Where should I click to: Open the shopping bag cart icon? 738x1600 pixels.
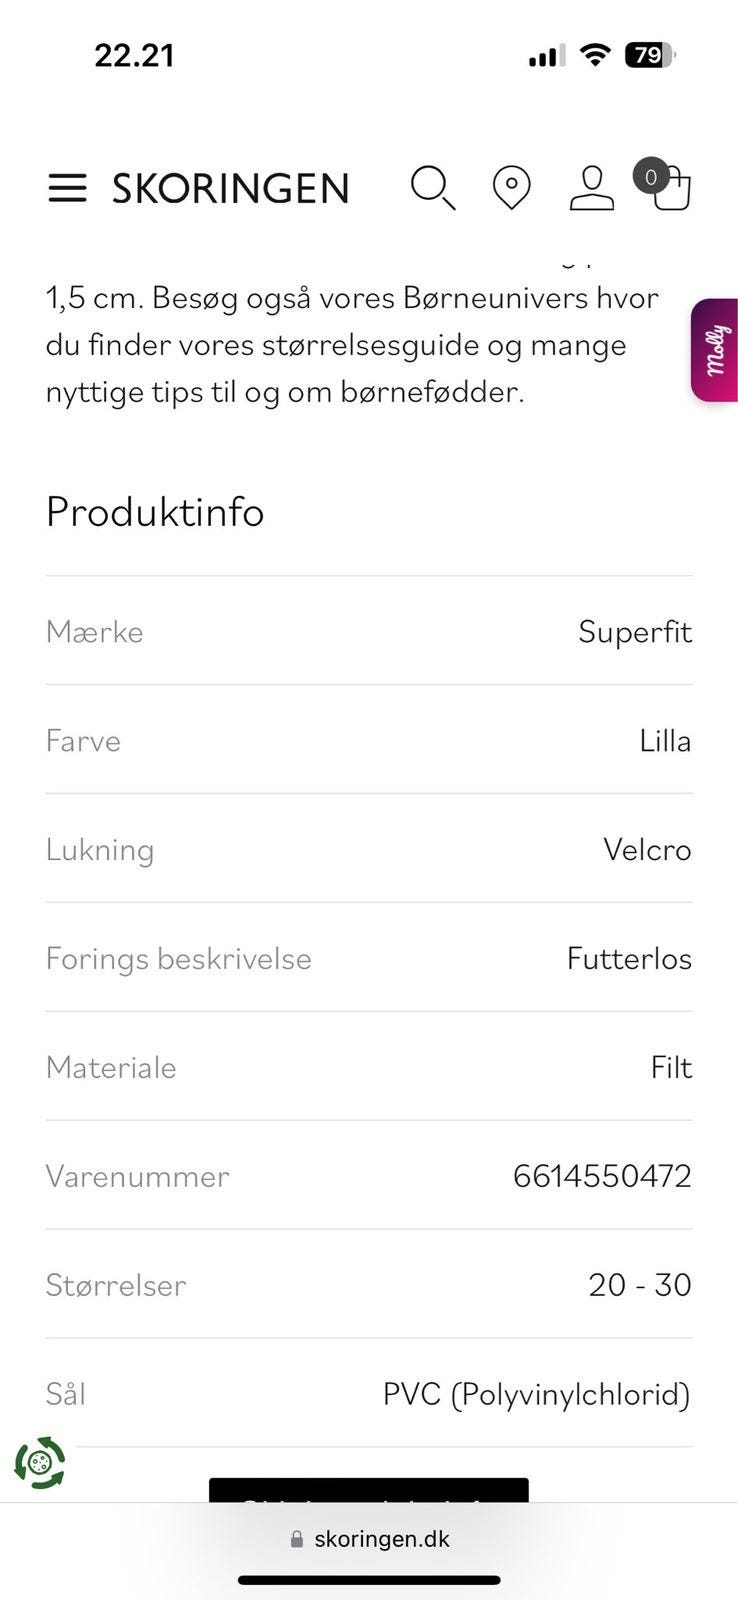674,192
